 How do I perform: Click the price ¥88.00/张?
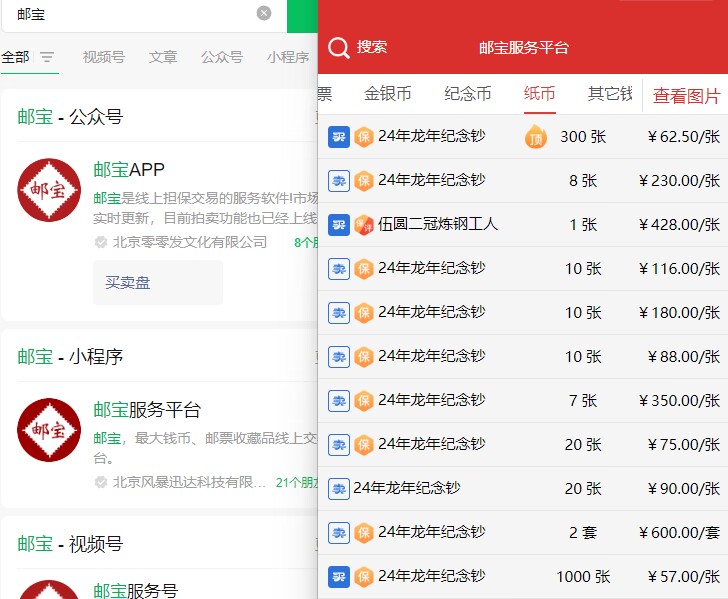pos(684,357)
